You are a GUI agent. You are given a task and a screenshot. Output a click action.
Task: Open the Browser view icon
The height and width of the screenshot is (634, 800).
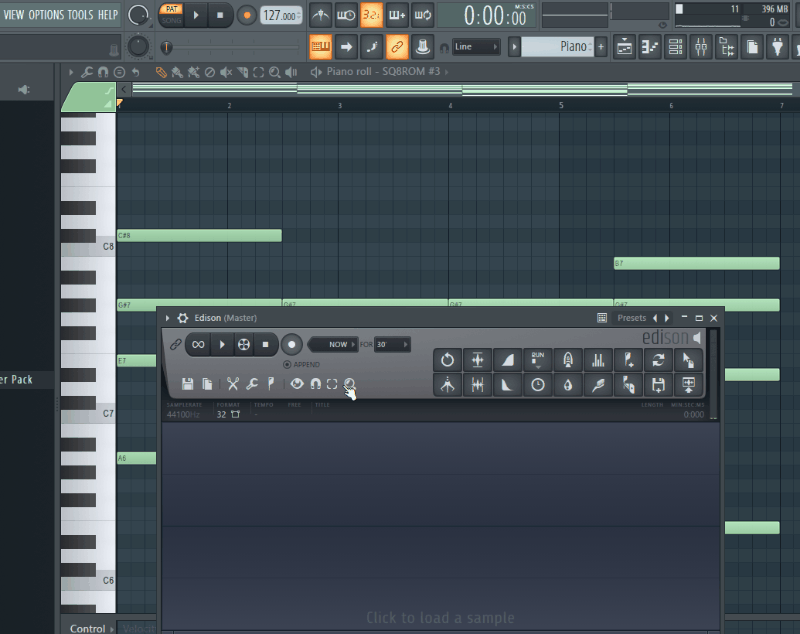pyautogui.click(x=727, y=47)
